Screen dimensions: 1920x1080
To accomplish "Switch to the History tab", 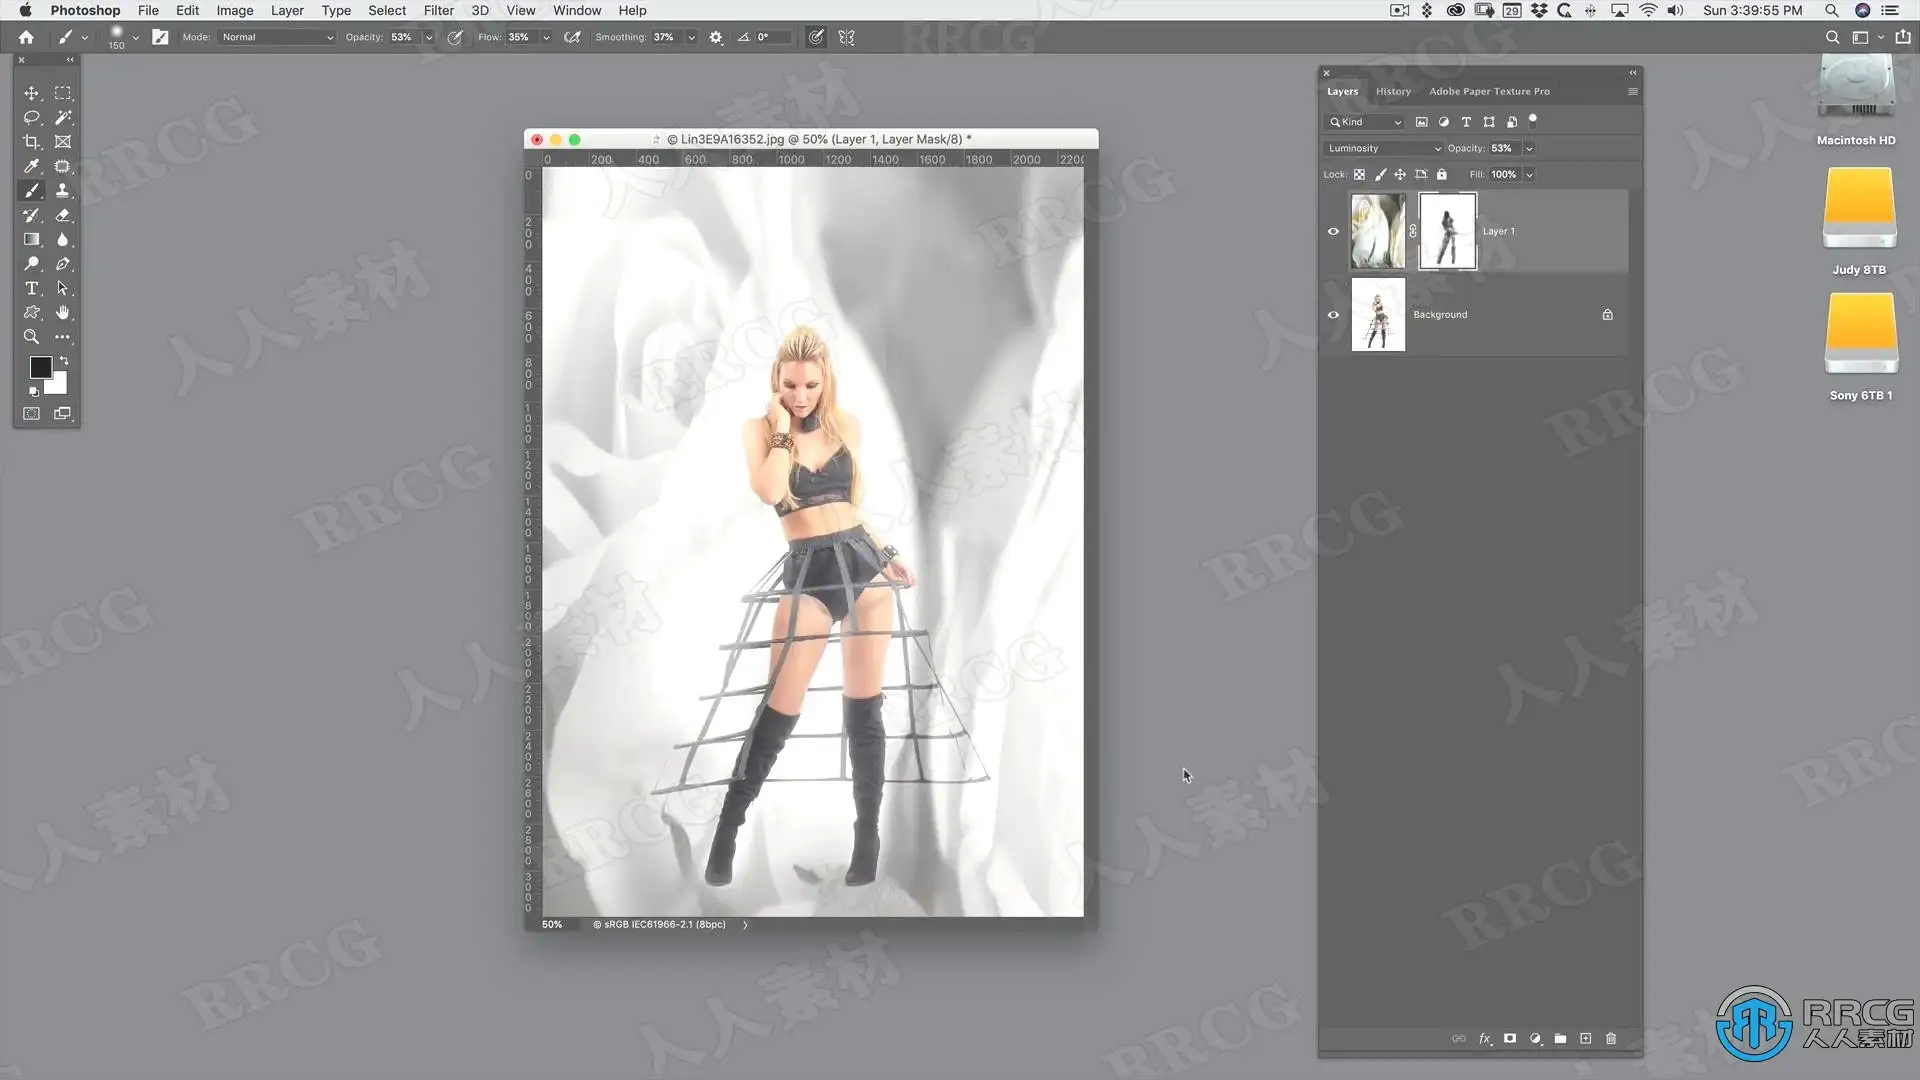I will (1392, 91).
